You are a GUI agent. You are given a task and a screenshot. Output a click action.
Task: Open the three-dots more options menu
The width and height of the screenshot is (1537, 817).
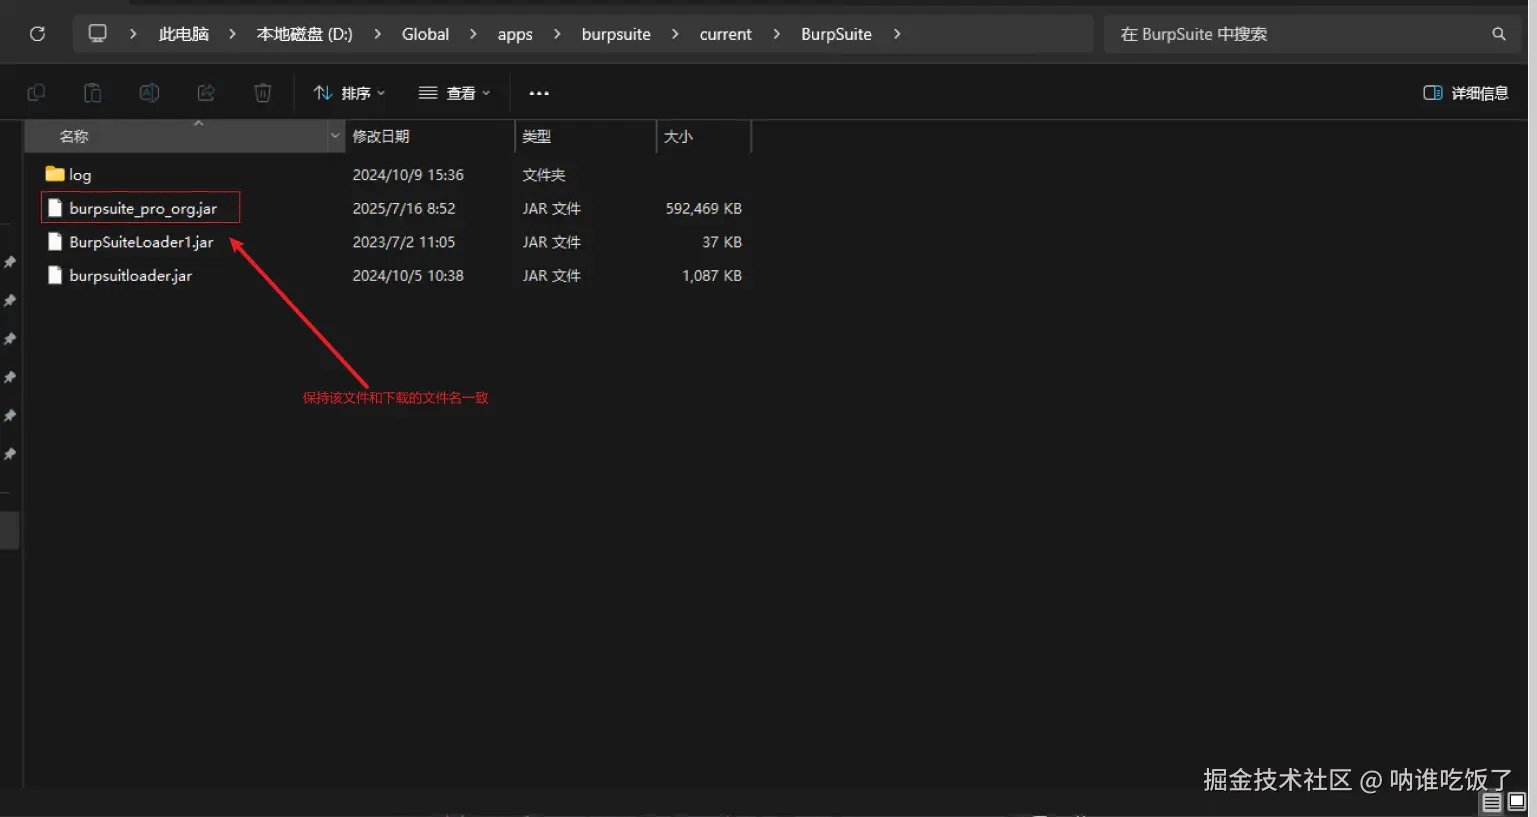pos(539,93)
